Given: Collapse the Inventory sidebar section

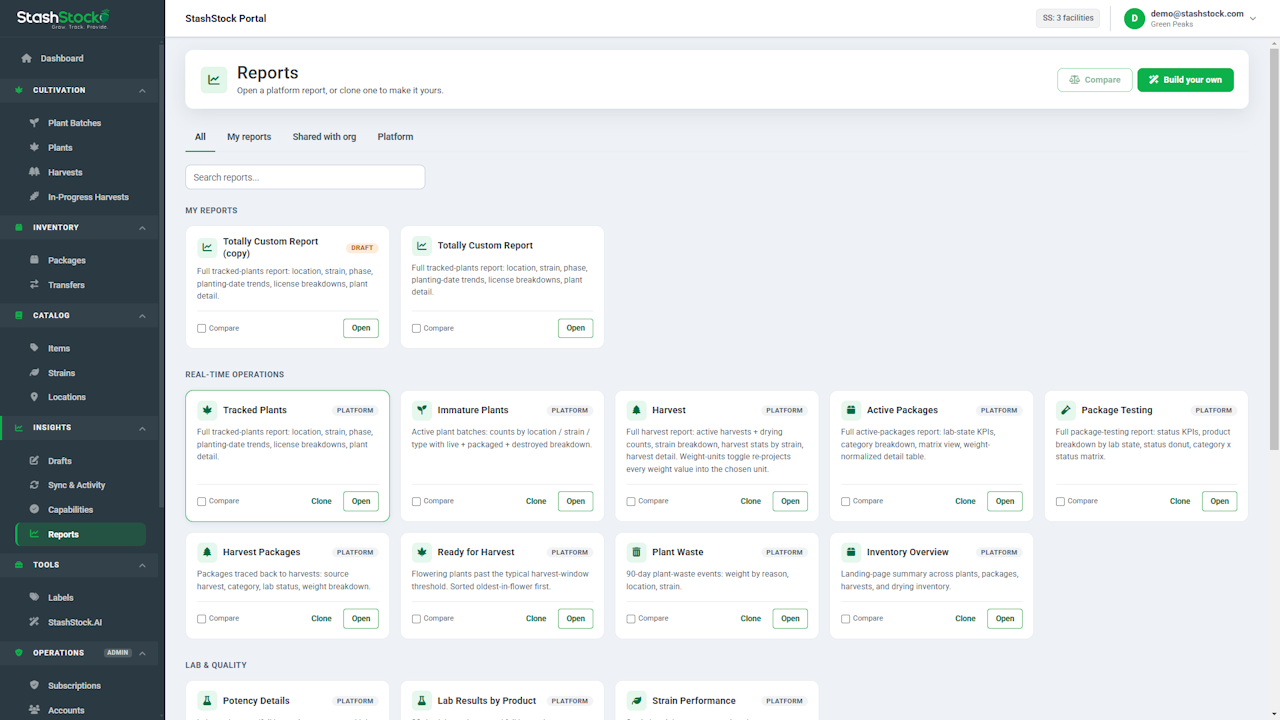Looking at the screenshot, I should click(x=142, y=228).
